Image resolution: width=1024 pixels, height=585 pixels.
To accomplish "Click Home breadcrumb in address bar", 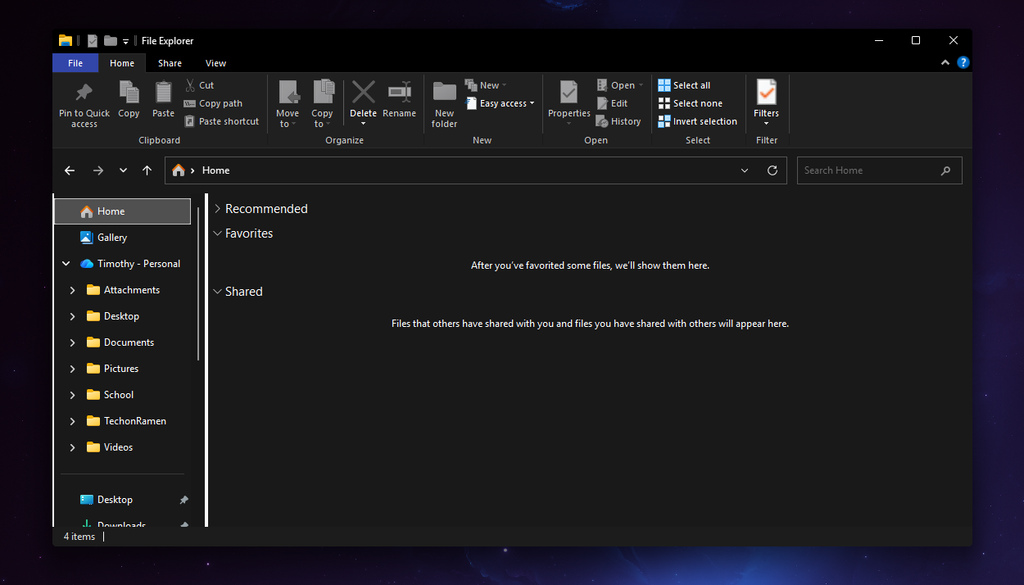I will tap(216, 170).
